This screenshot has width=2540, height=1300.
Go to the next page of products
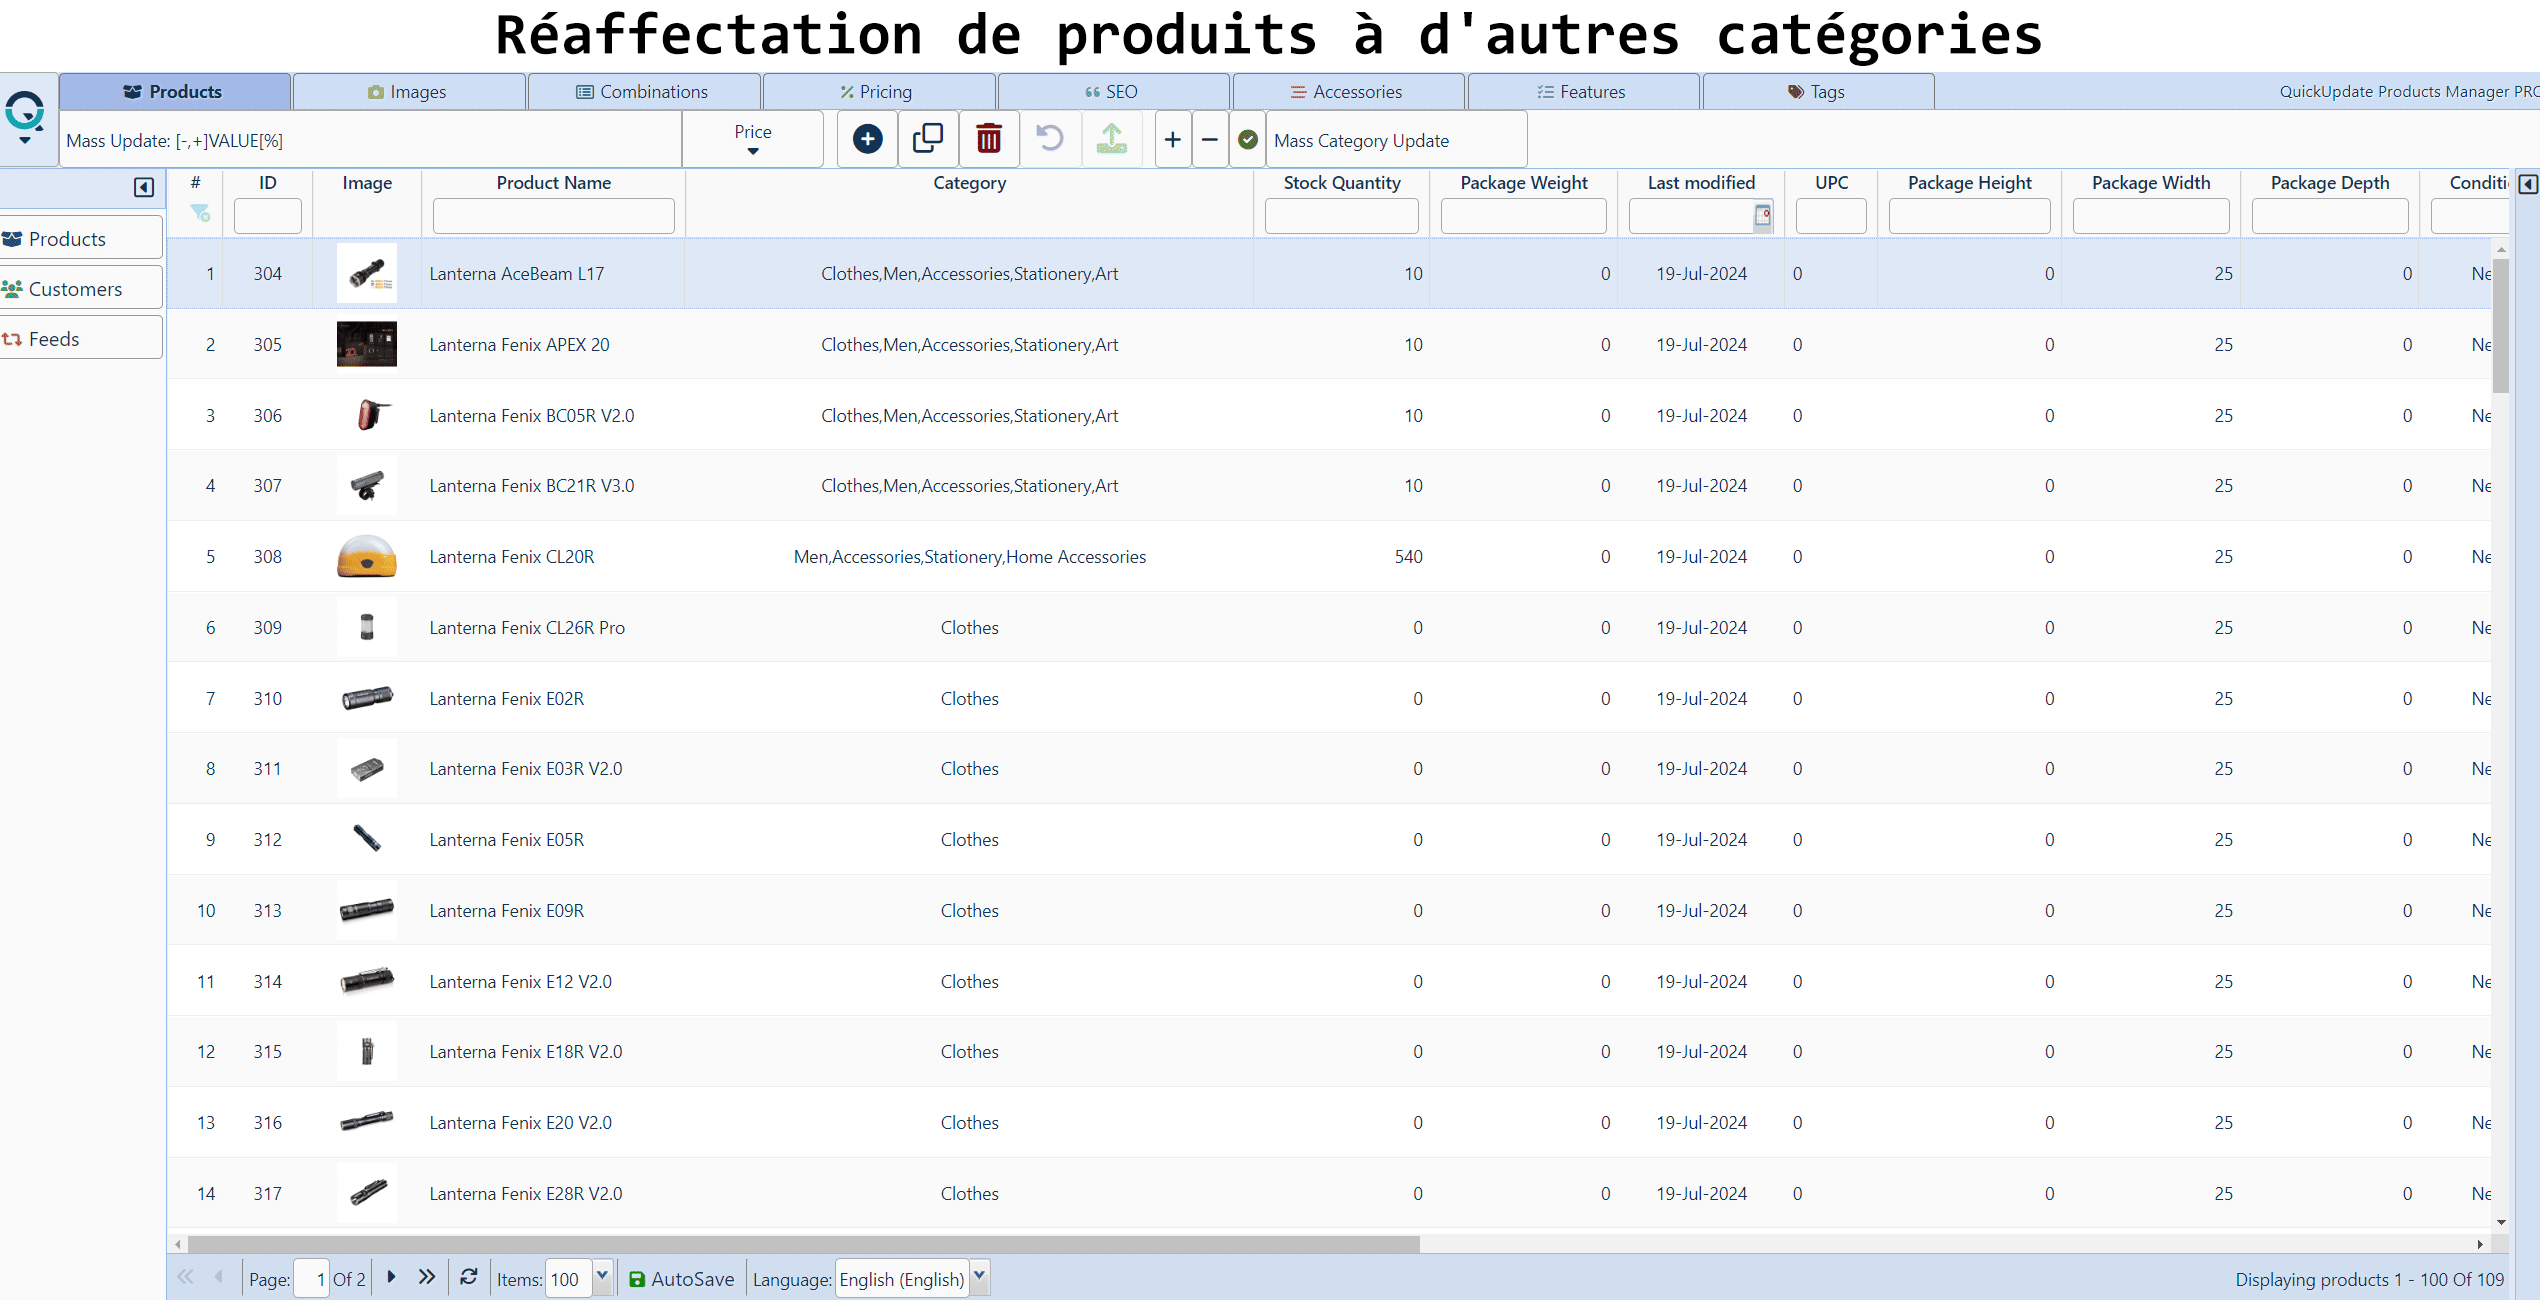(390, 1278)
